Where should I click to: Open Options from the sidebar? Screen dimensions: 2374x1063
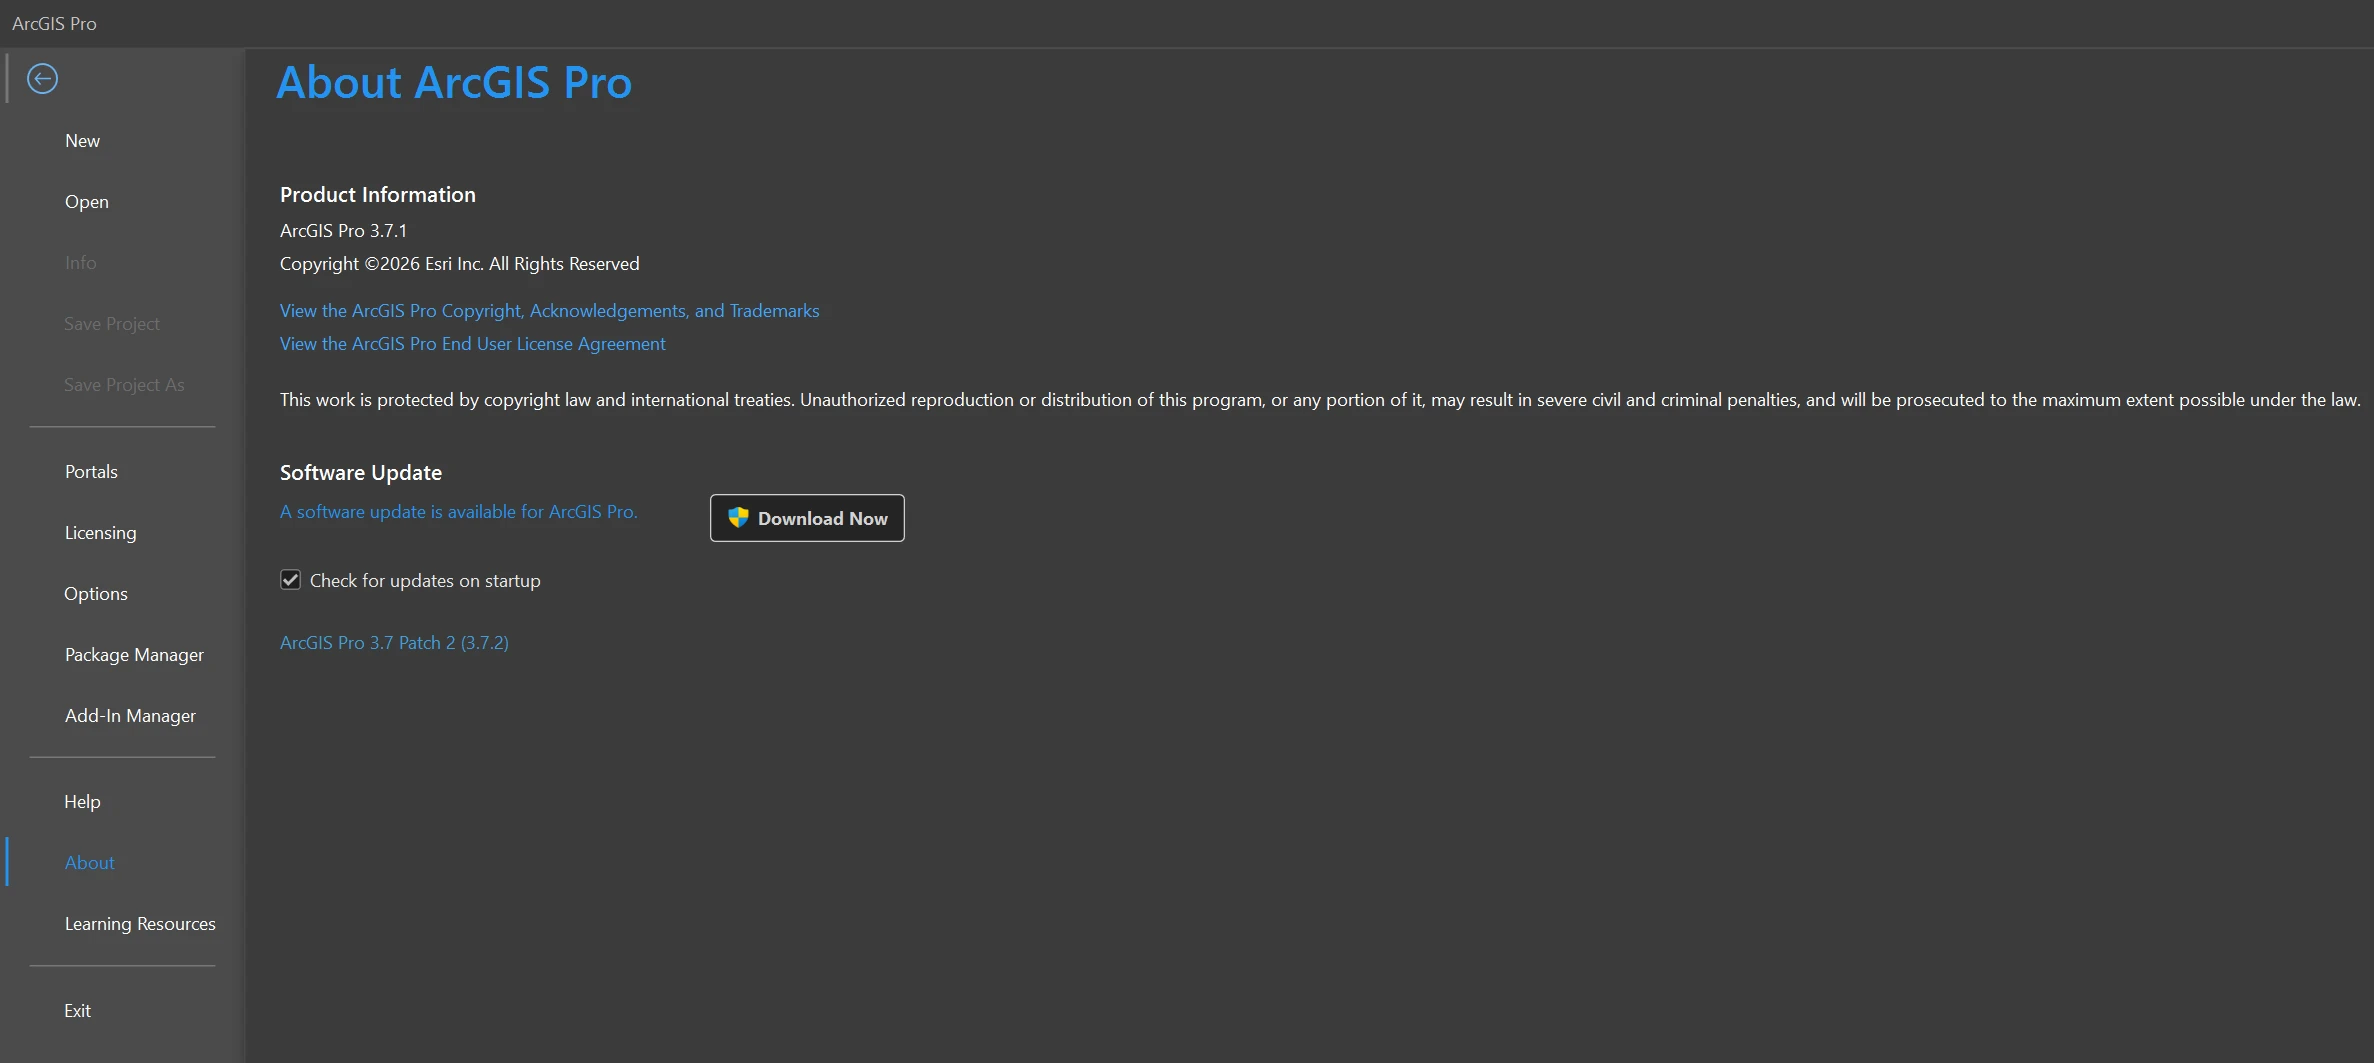[96, 594]
